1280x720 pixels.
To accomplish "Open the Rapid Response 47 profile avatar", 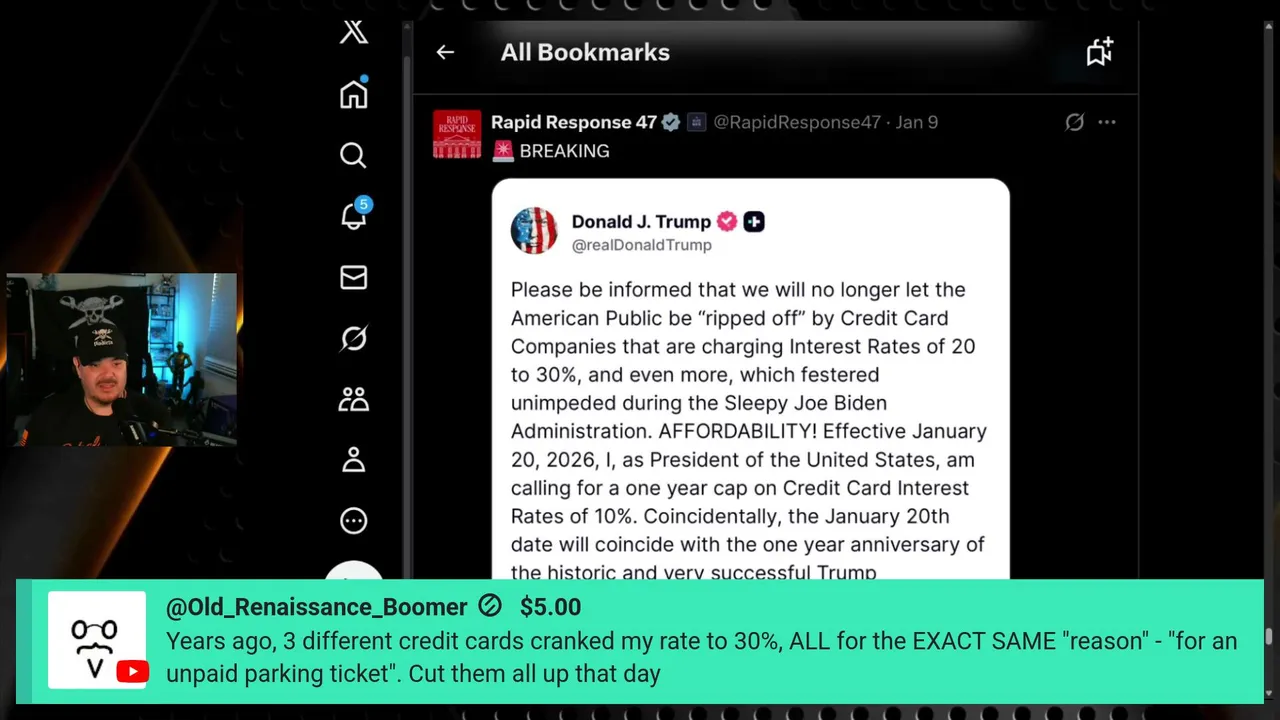I will [457, 134].
